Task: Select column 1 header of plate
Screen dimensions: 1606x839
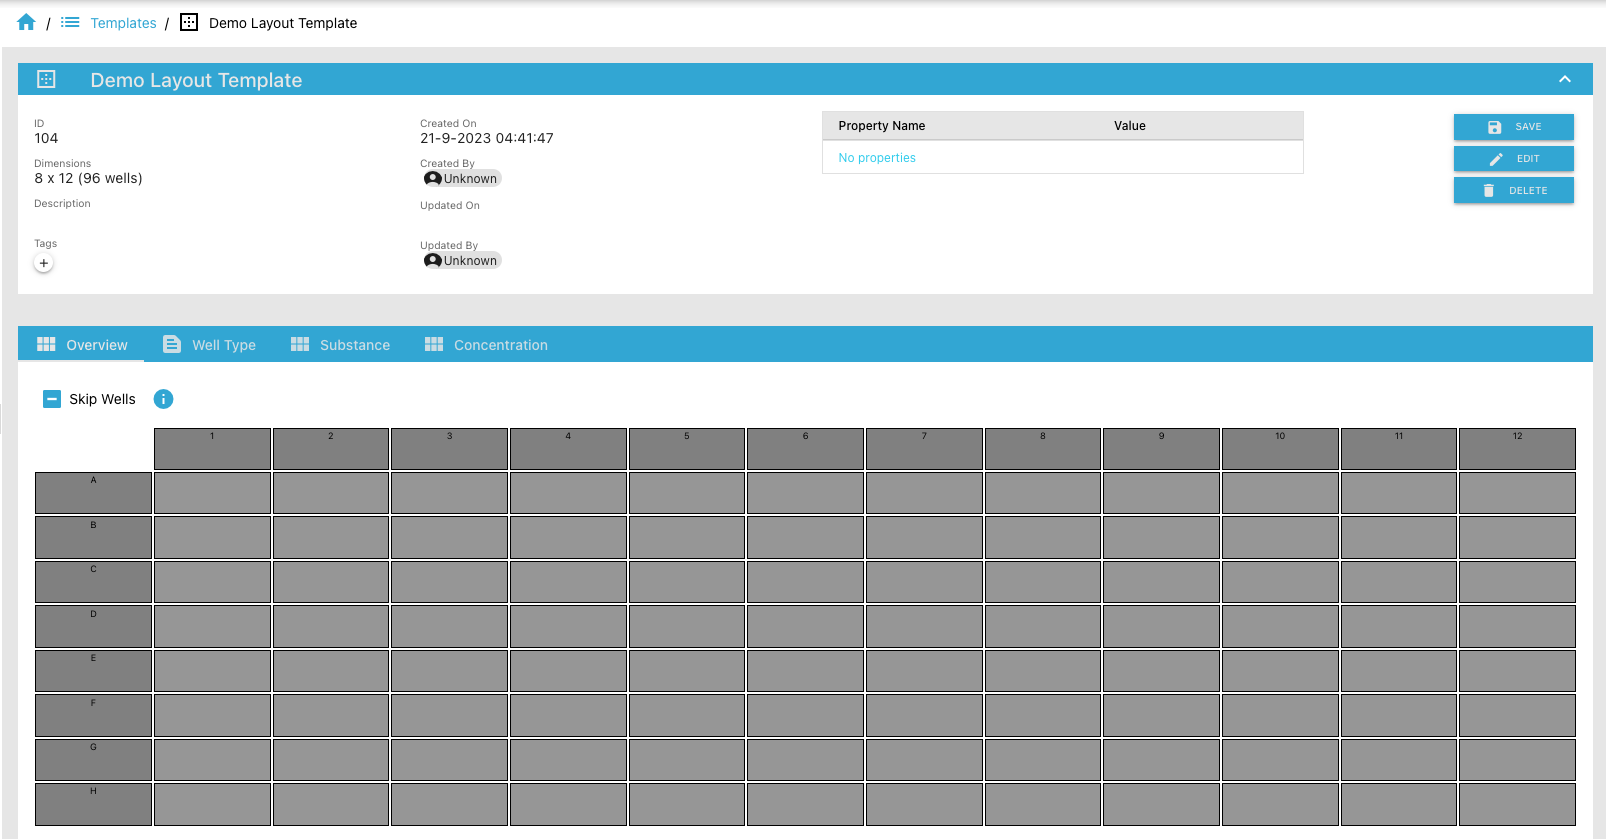Action: (212, 449)
